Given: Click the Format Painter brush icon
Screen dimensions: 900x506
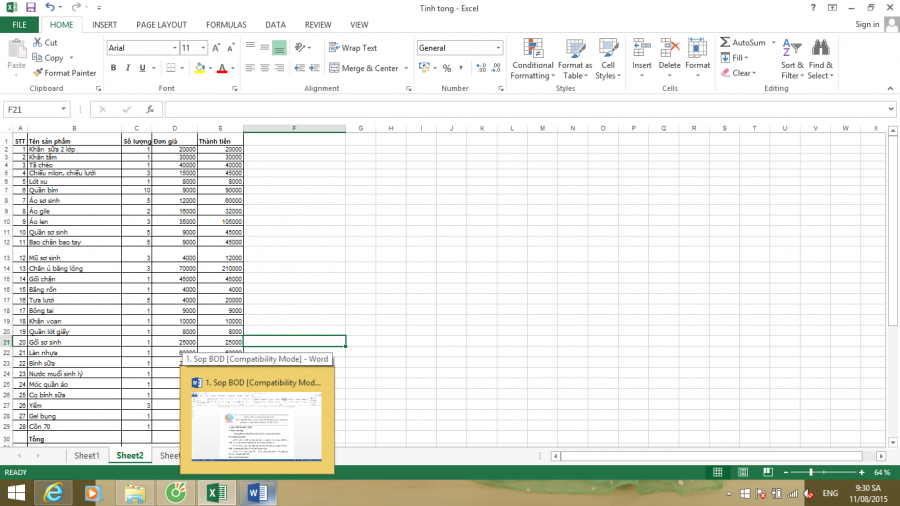Looking at the screenshot, I should (37, 73).
